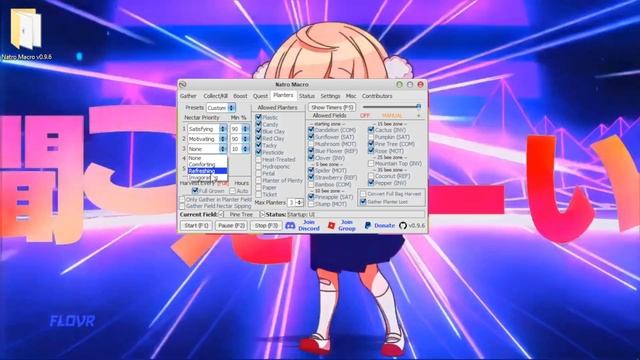Screen dimensions: 640x360
Task: Toggle the Pesticide planter checkbox
Action: (x=258, y=152)
